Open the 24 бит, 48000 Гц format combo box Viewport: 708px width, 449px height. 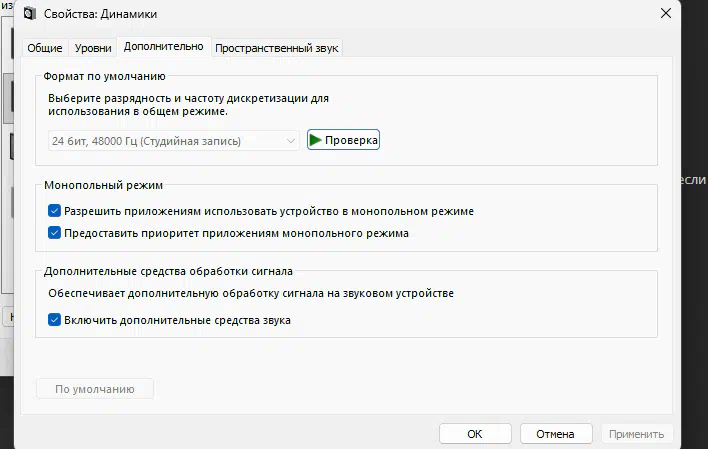[x=165, y=141]
